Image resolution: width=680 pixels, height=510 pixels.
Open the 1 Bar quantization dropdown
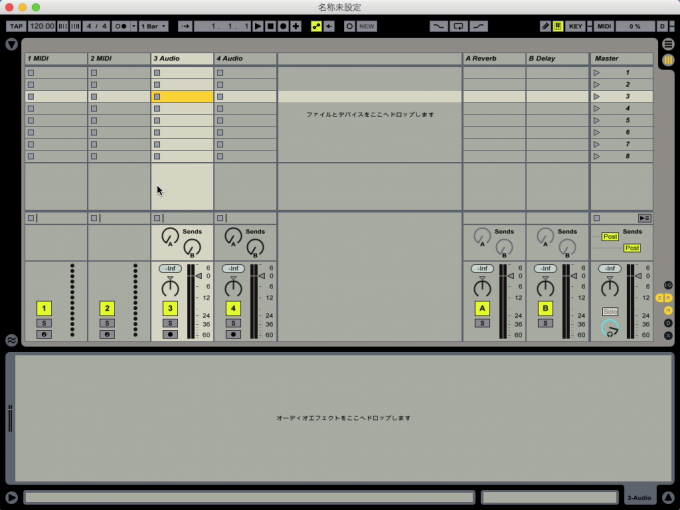[154, 26]
